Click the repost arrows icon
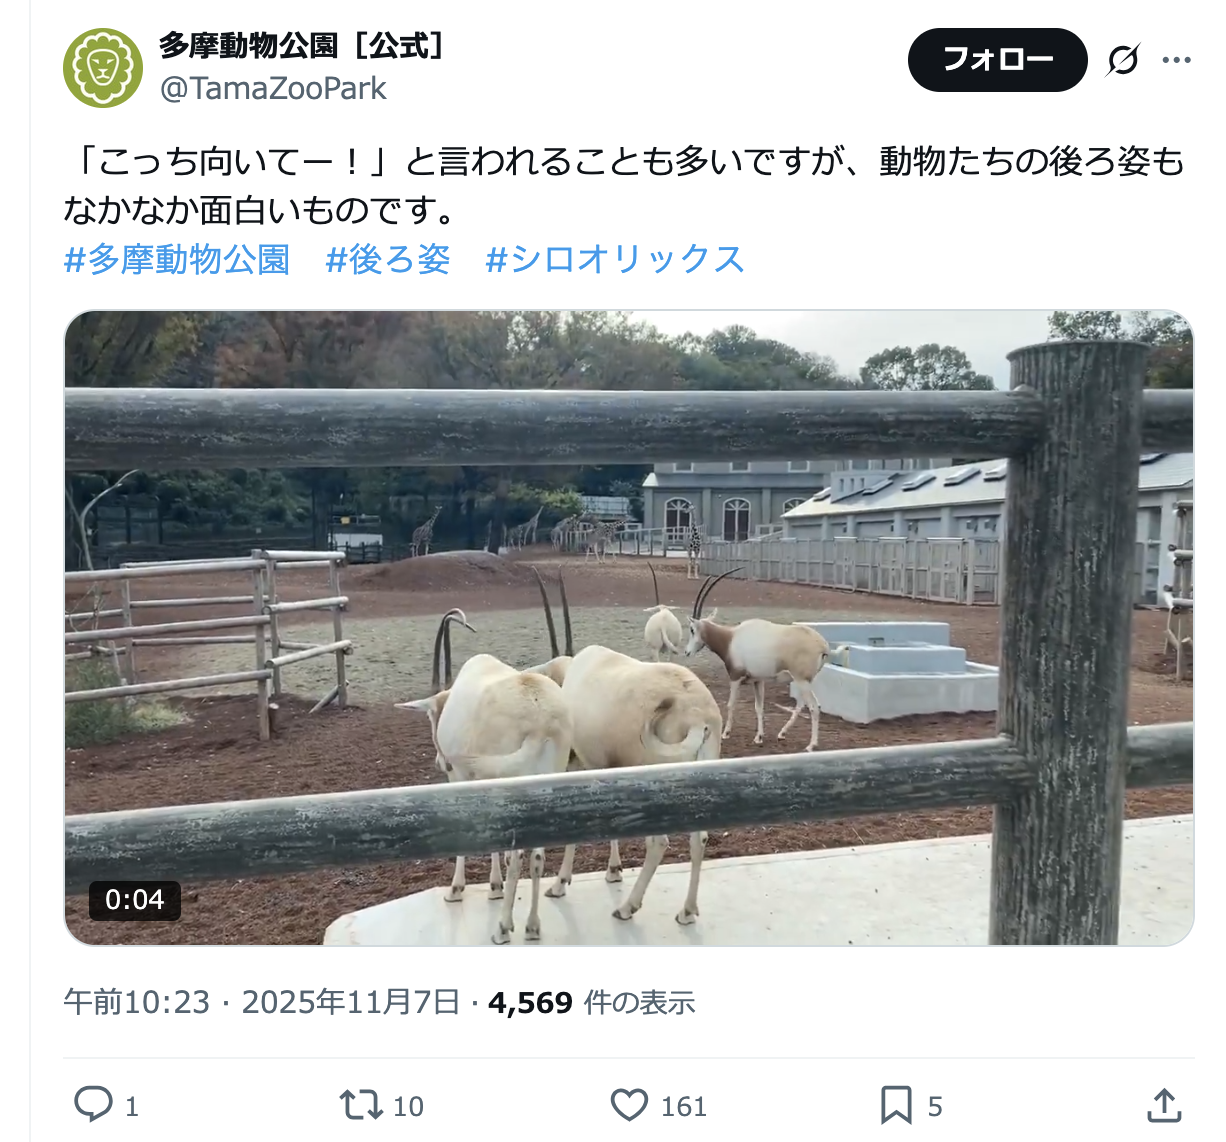 [361, 1105]
